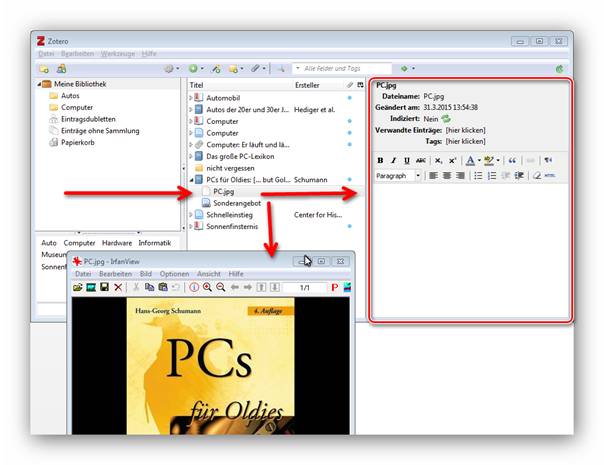The height and width of the screenshot is (465, 604).
Task: Click the Open icon in IrfanView toolbar
Action: pos(78,287)
